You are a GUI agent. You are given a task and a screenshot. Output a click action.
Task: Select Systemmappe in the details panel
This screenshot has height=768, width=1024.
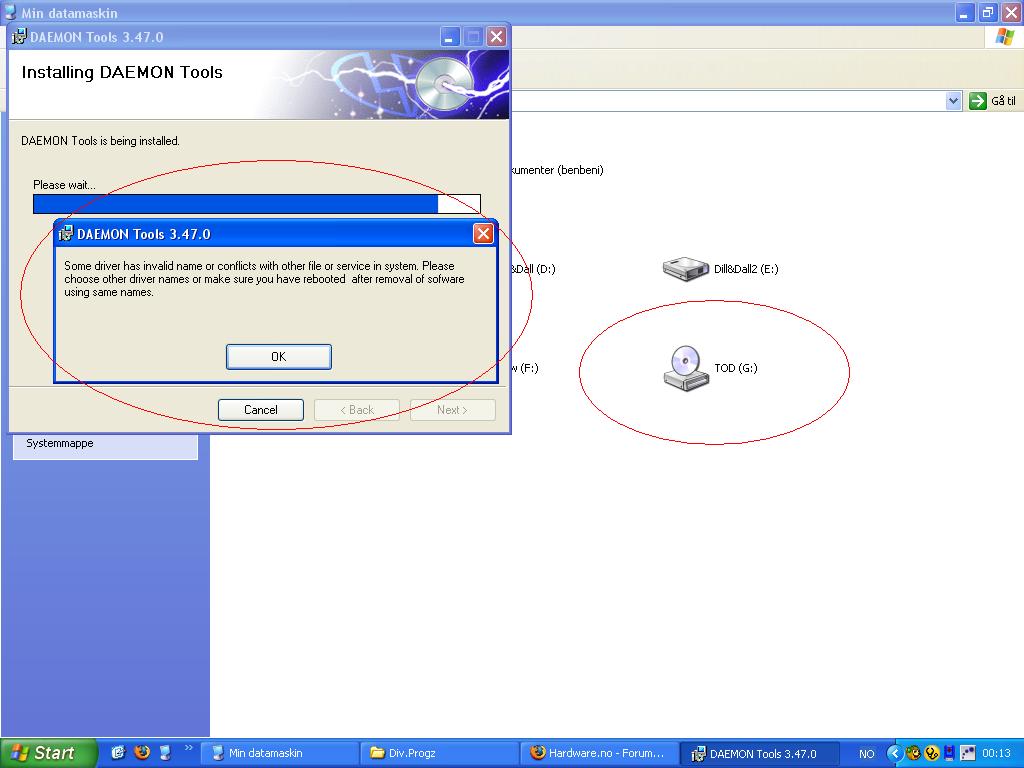(x=60, y=443)
